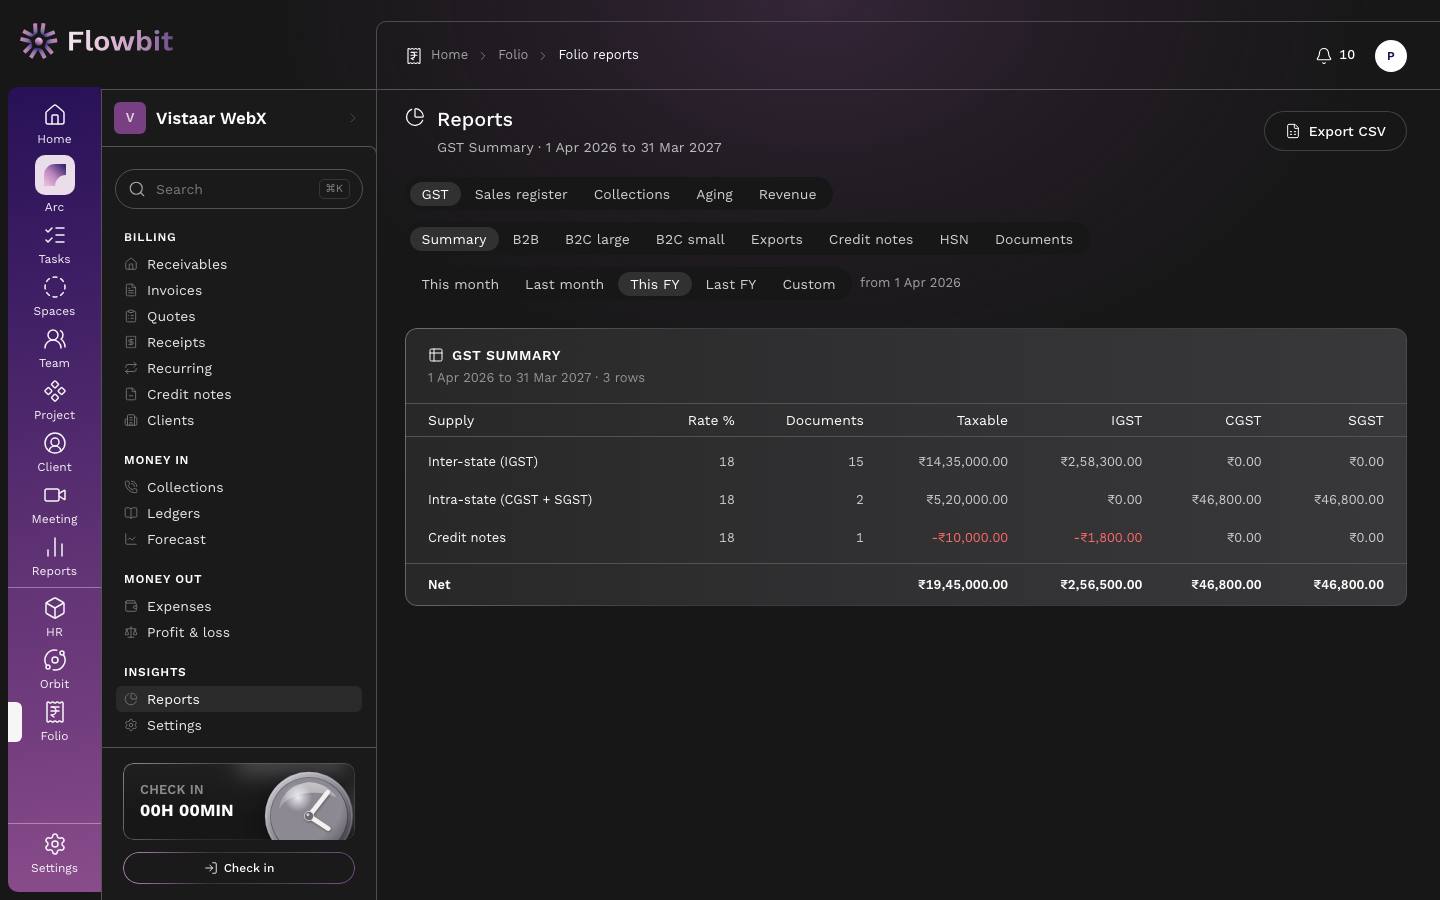
Task: Open the Client module icon
Action: coord(54,452)
